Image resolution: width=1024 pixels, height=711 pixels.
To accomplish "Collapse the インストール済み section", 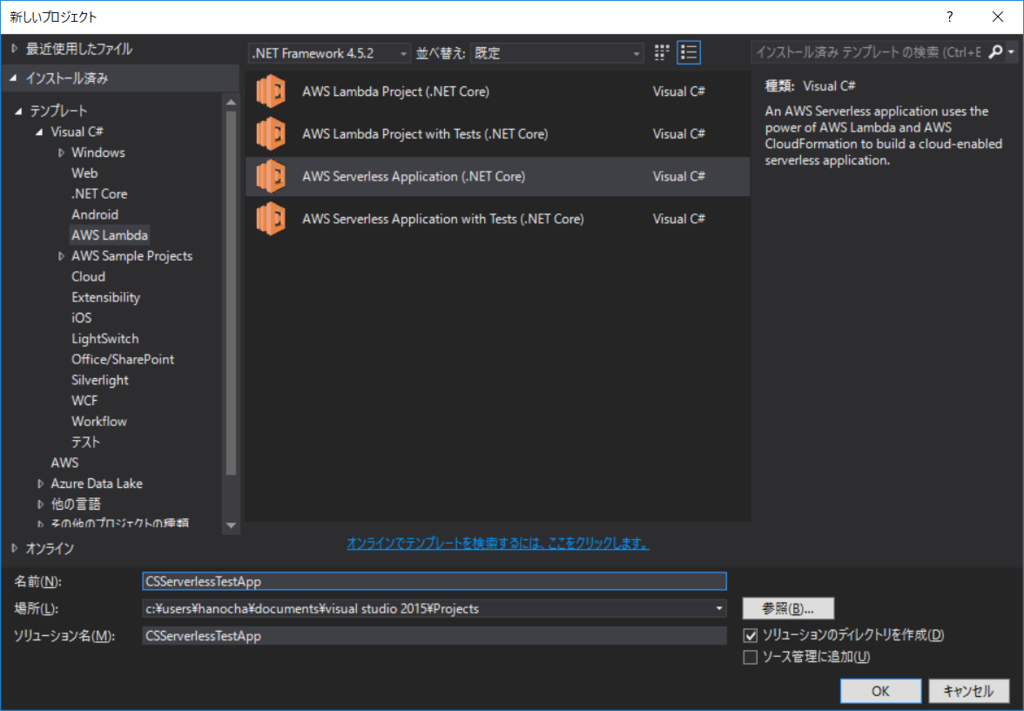I will point(14,78).
